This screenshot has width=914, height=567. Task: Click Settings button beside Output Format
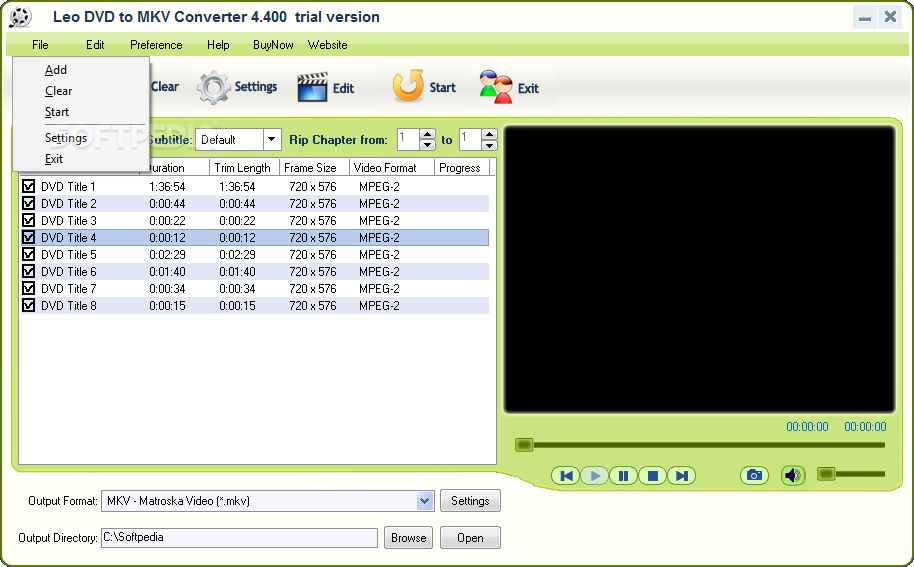tap(470, 501)
